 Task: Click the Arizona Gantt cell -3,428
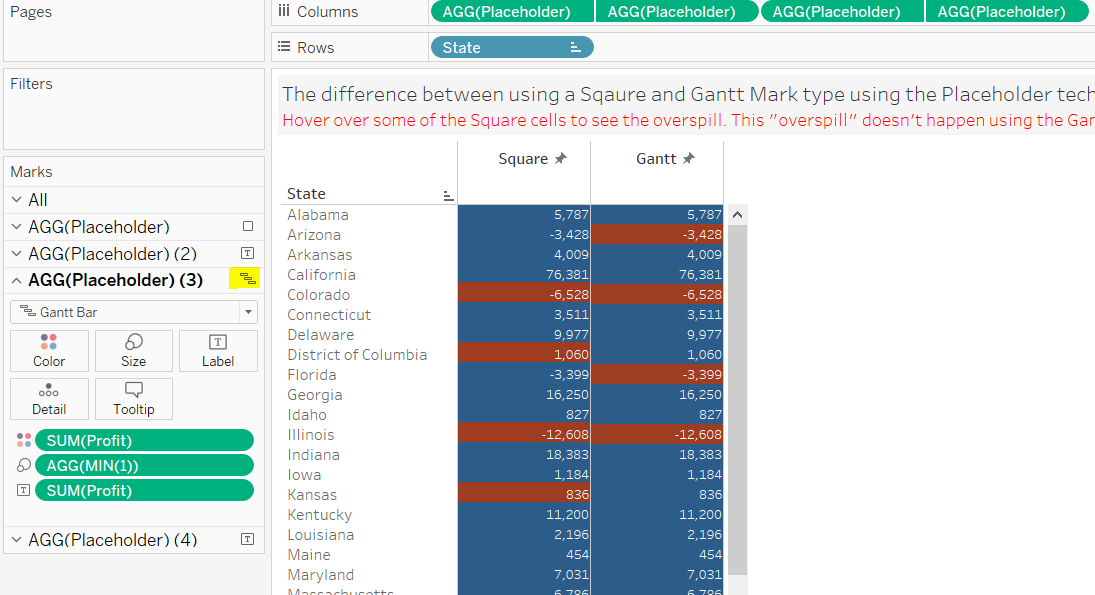pyautogui.click(x=657, y=235)
